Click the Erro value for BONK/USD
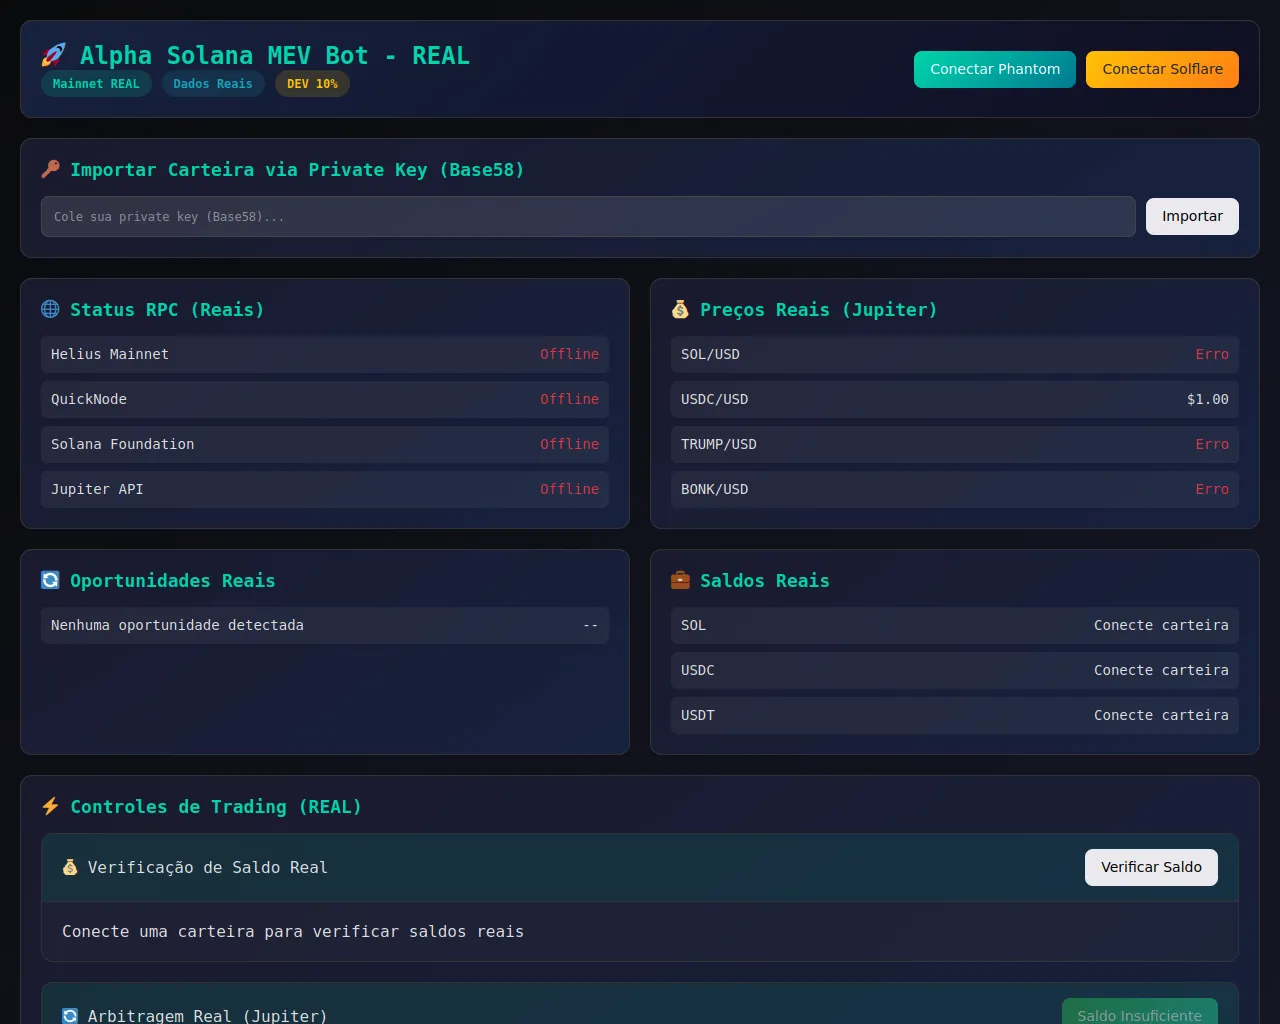Screen dimensions: 1280x1024 [1212, 489]
